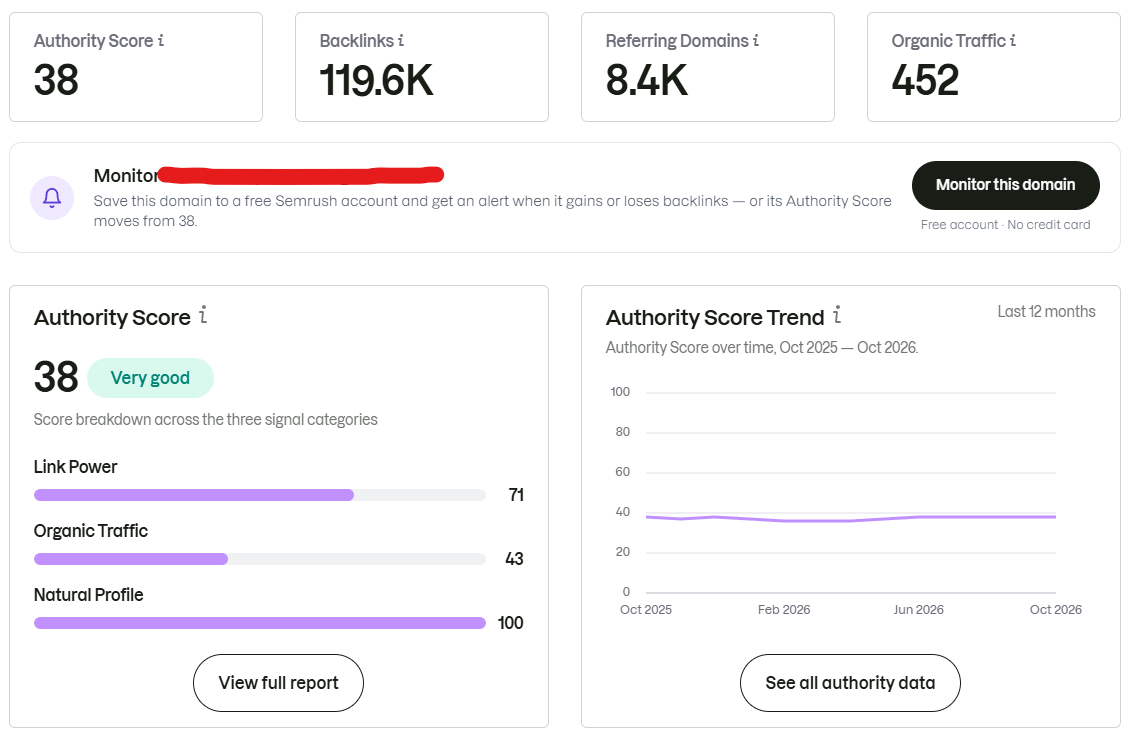Click the Free account · No credit card note

pyautogui.click(x=1005, y=224)
